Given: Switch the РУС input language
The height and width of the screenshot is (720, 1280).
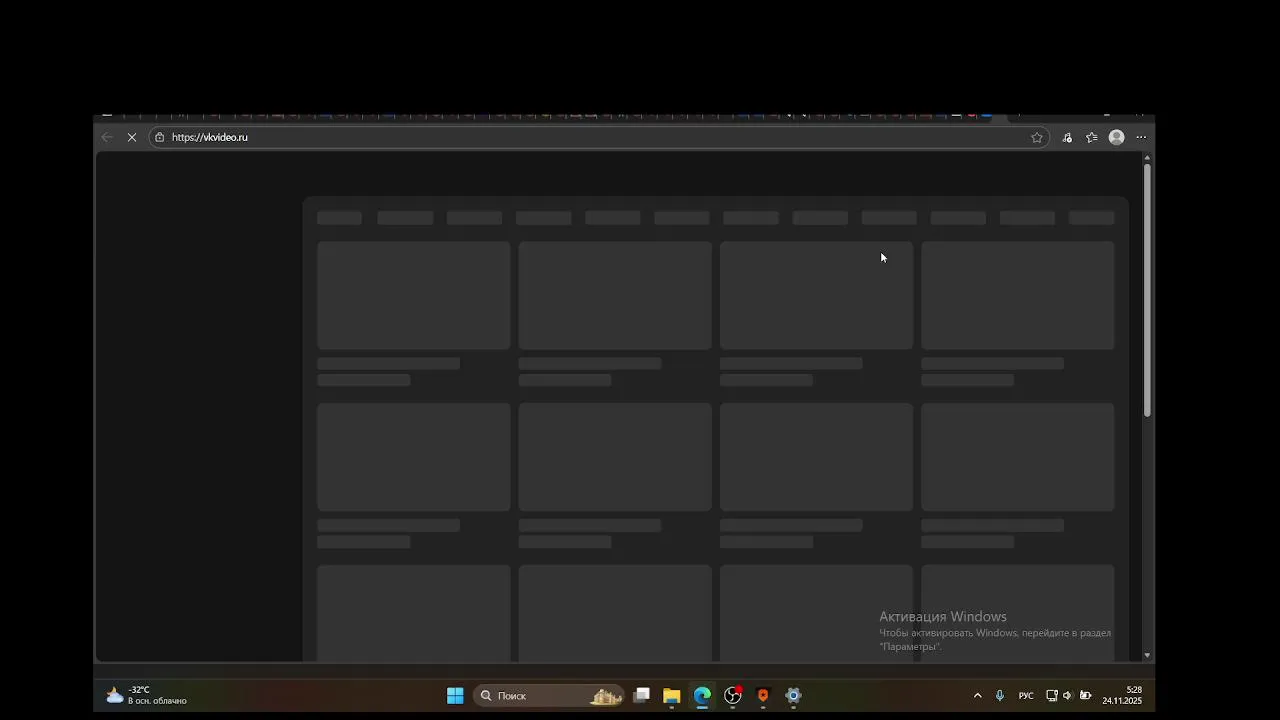Looking at the screenshot, I should pyautogui.click(x=1026, y=696).
